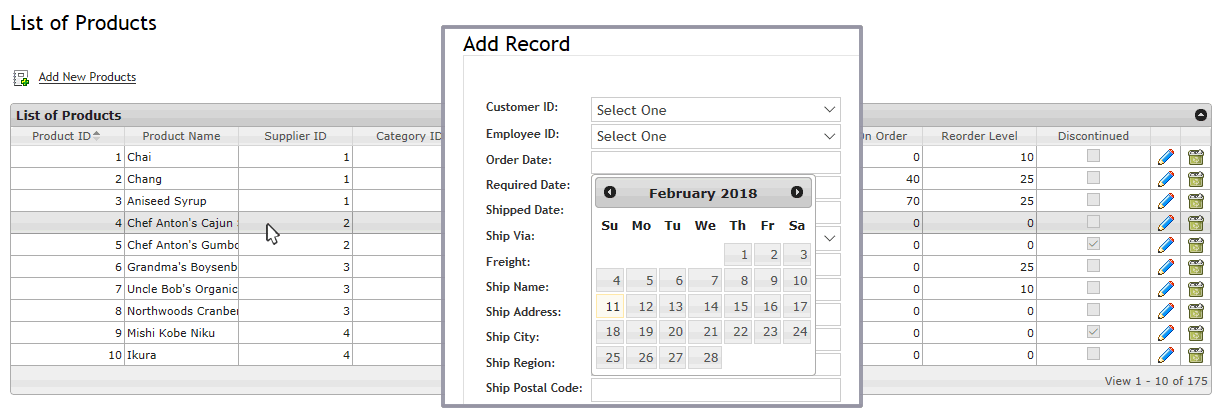The height and width of the screenshot is (408, 1222).
Task: Open the Customer ID dropdown
Action: [716, 109]
